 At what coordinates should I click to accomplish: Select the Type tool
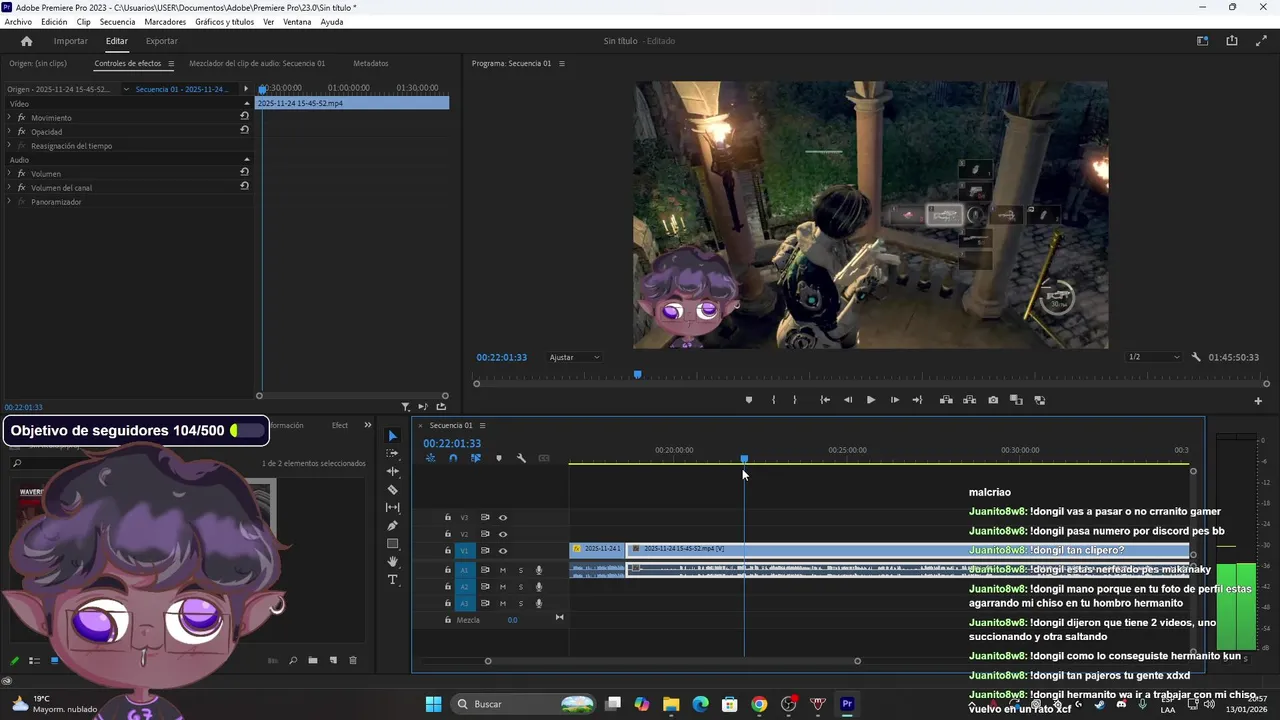392,580
